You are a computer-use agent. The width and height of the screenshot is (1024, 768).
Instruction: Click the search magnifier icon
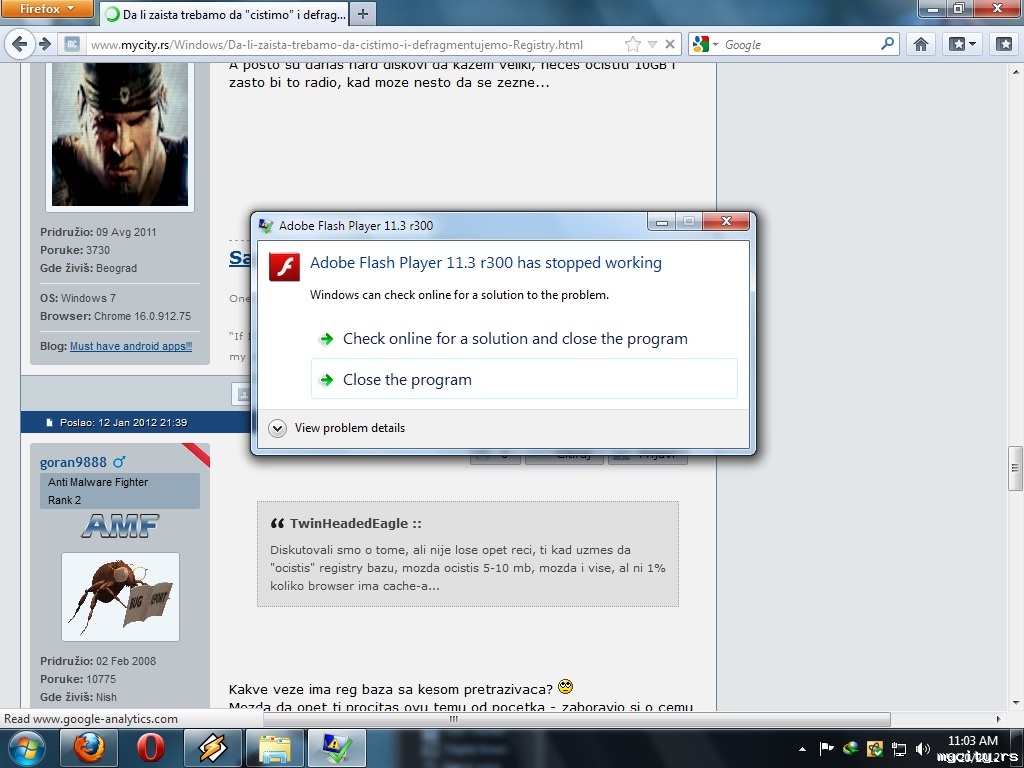(x=887, y=44)
